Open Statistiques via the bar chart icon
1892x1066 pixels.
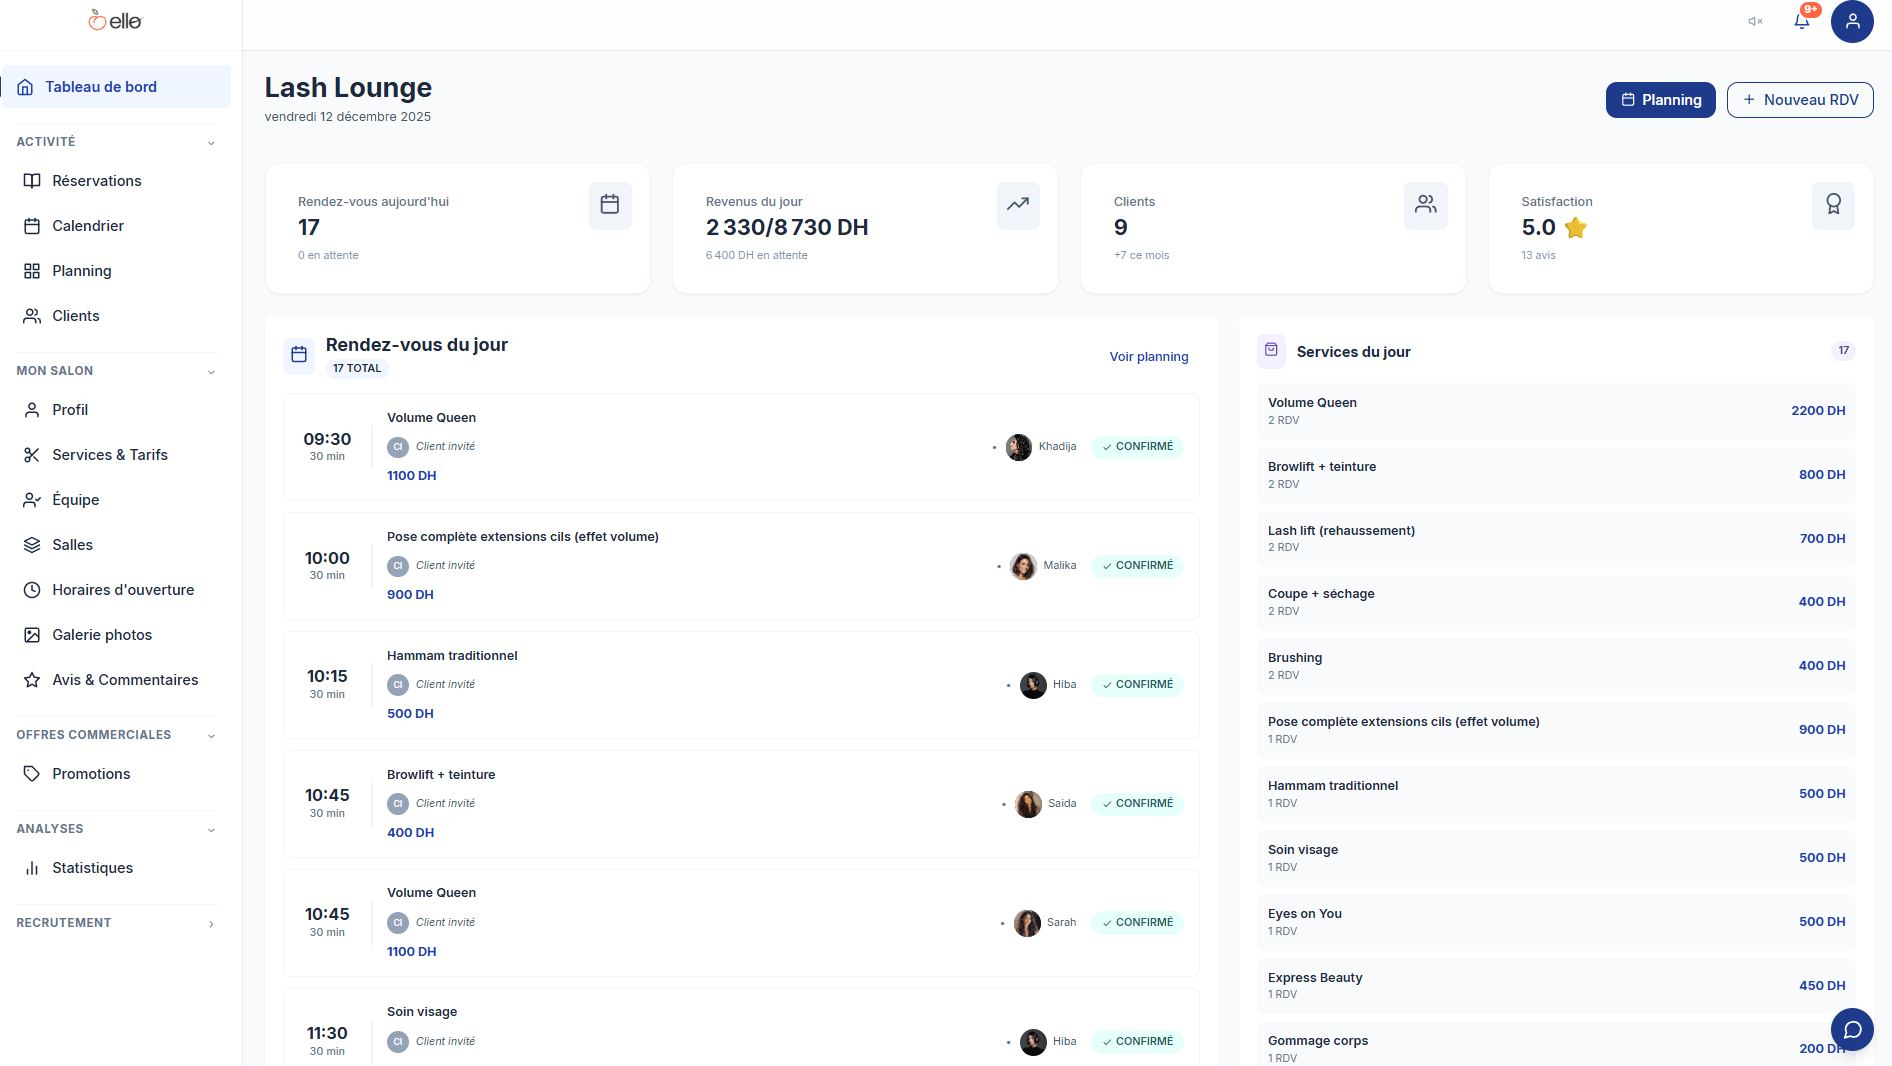33,868
